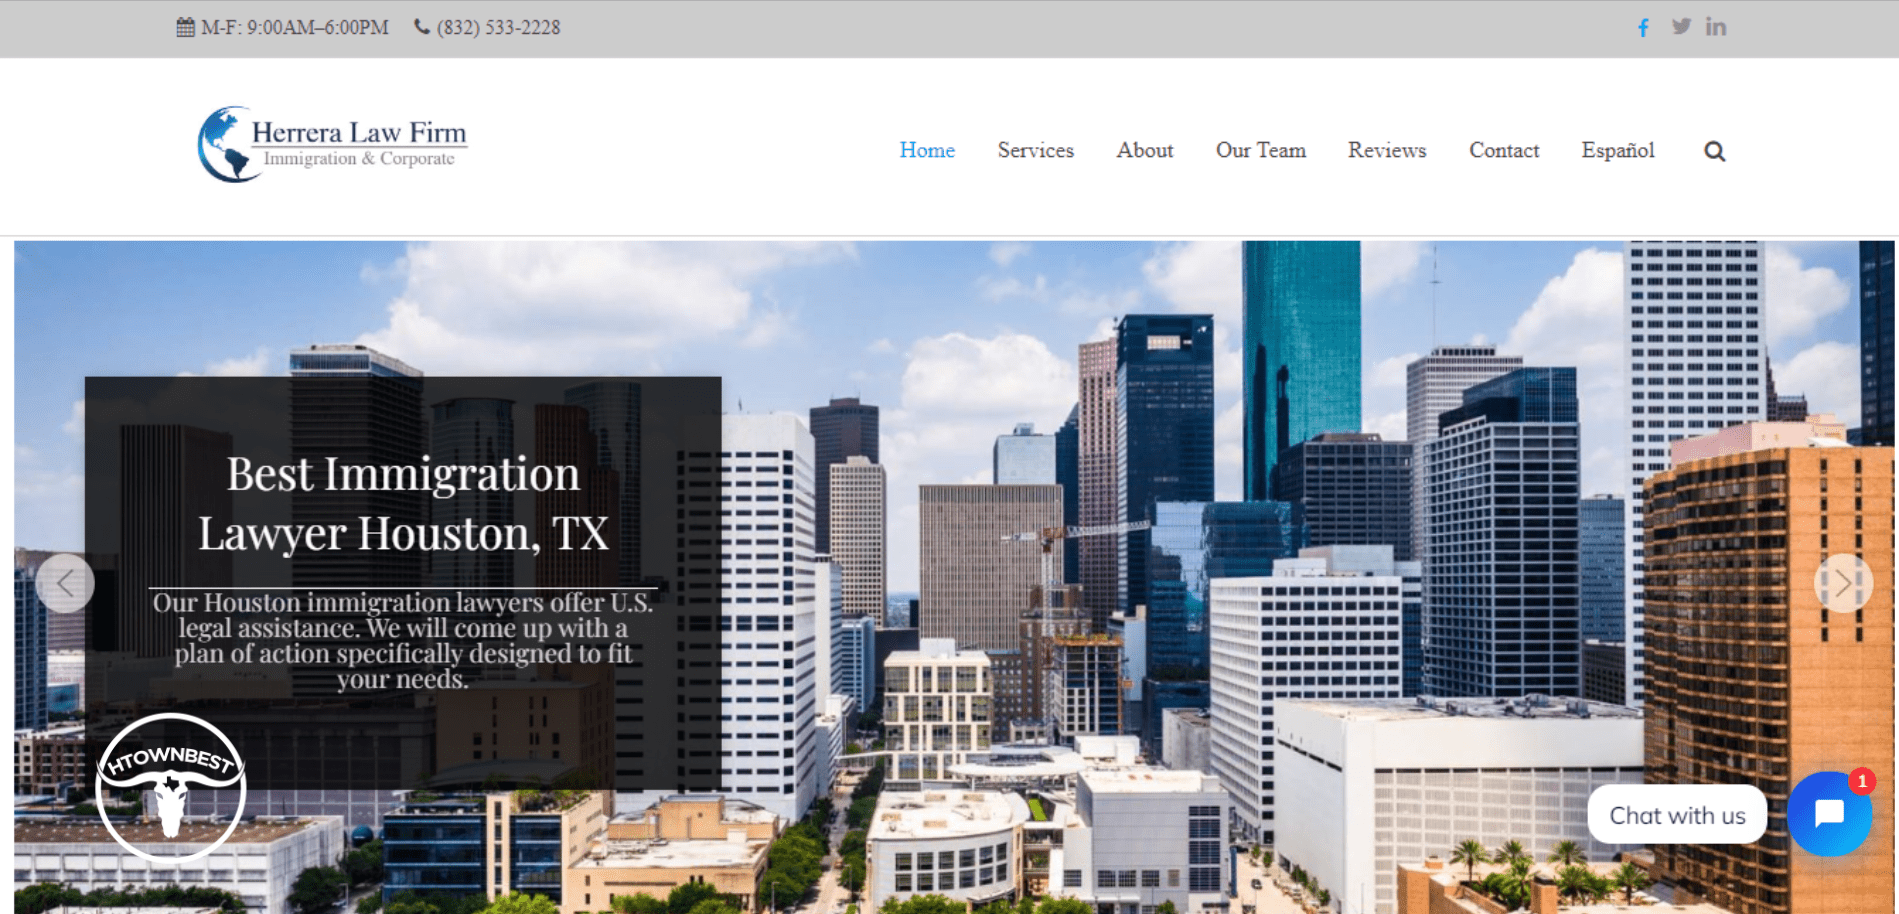Click the Herrera Law Firm name text
1899x914 pixels.
[x=358, y=132]
